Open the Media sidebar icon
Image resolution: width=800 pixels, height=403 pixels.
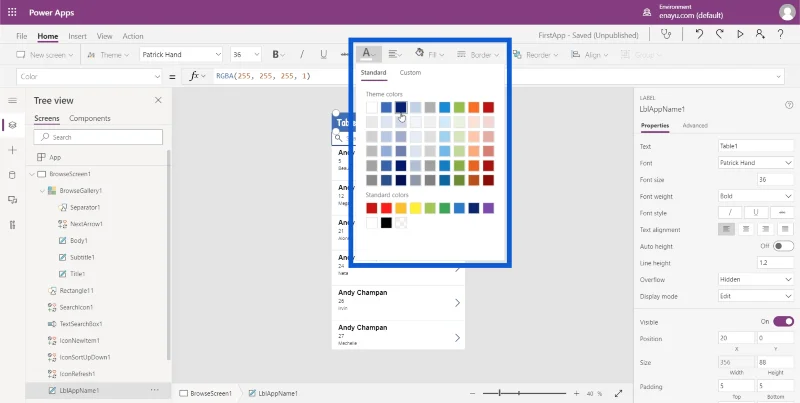[13, 199]
